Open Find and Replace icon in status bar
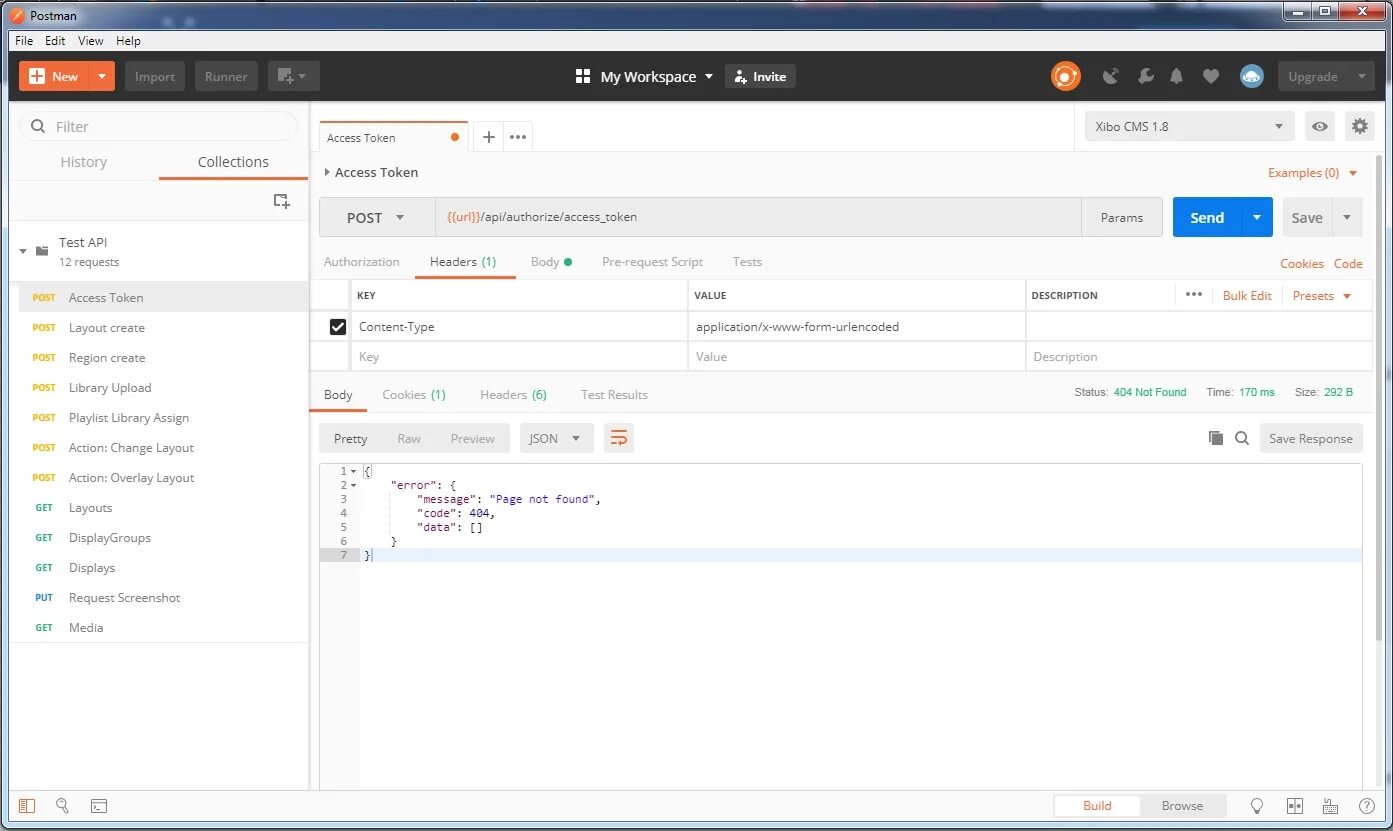Screen dimensions: 1393x831 tap(62, 805)
